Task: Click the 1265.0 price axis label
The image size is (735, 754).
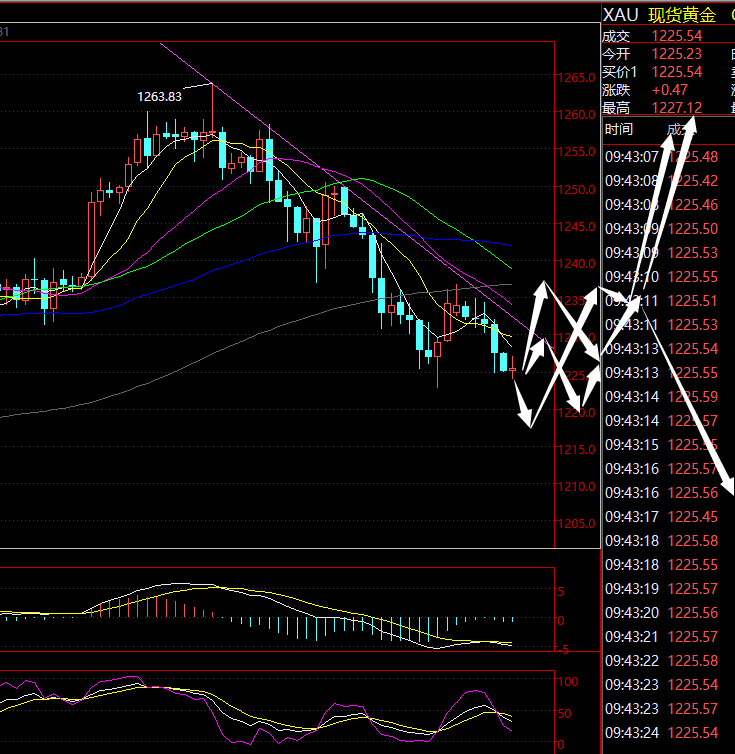Action: point(576,77)
